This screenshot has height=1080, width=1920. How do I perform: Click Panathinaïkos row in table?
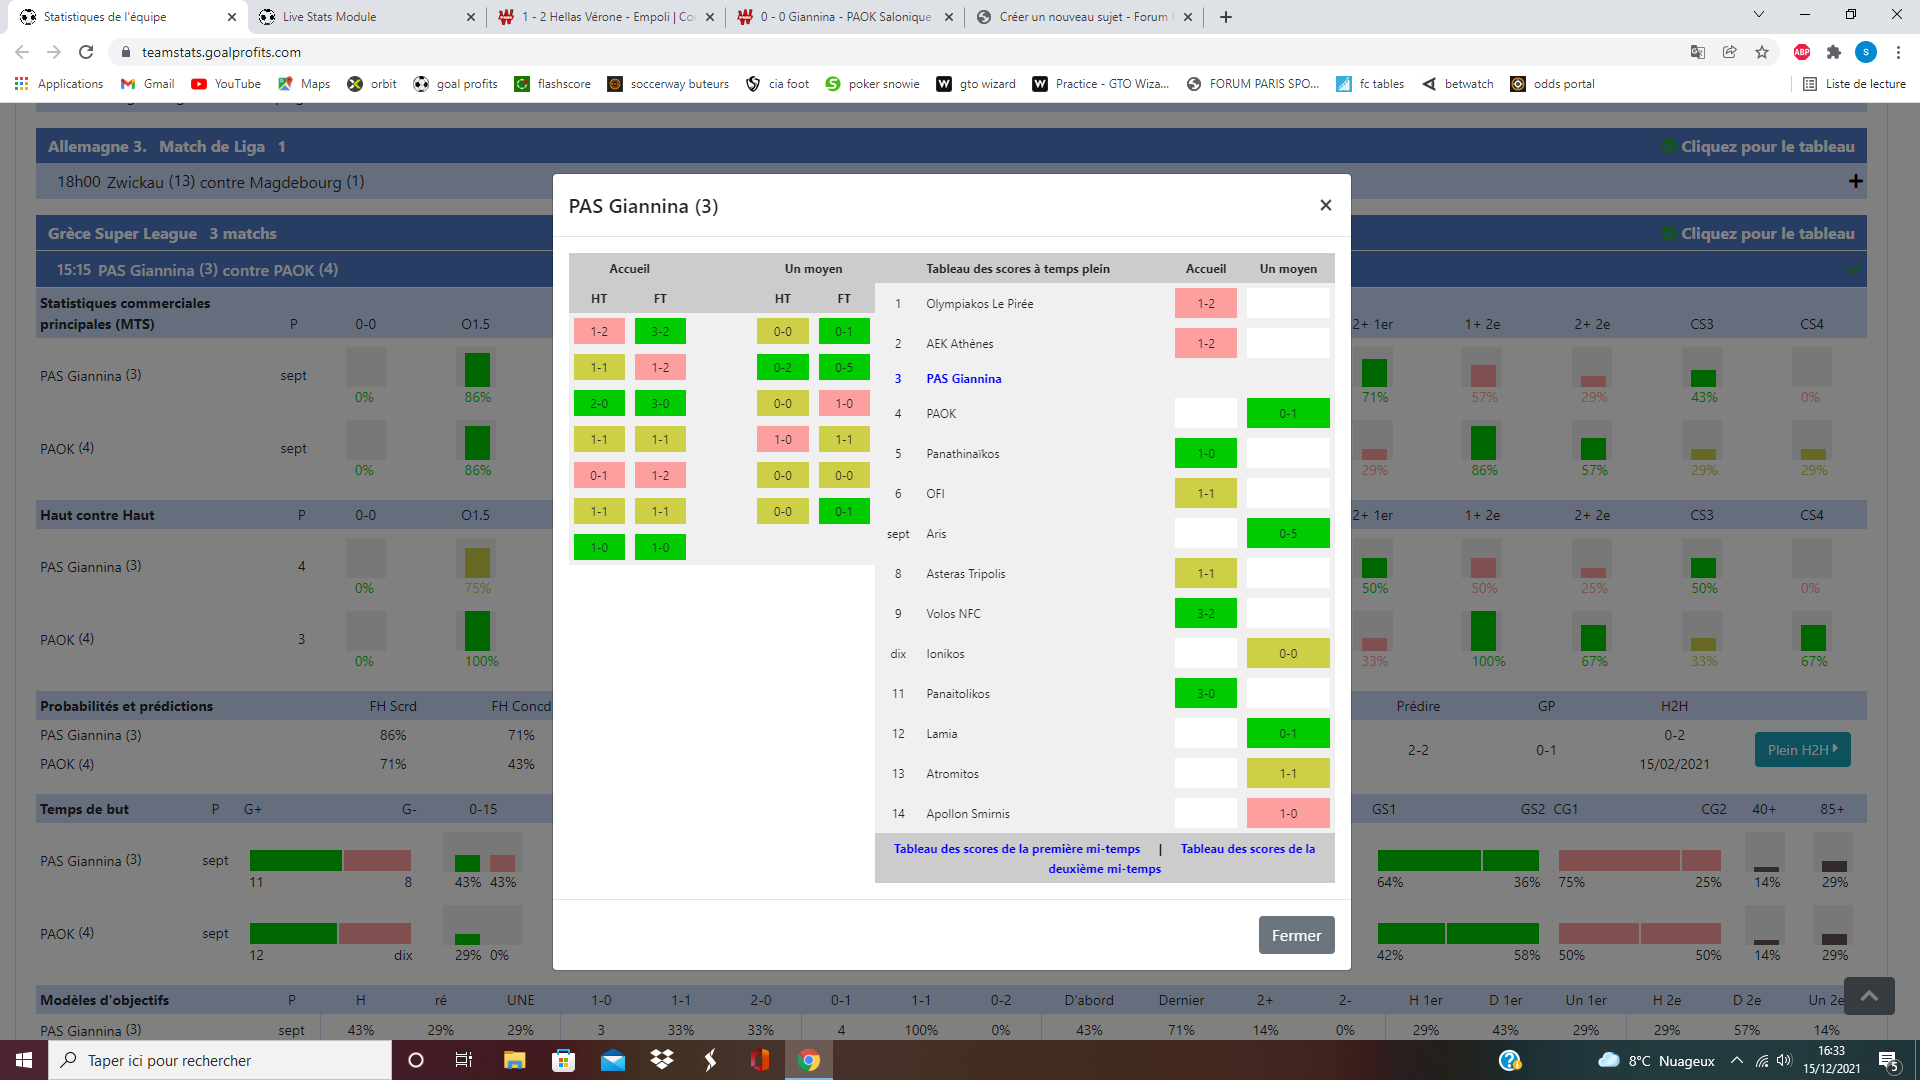pyautogui.click(x=1104, y=453)
